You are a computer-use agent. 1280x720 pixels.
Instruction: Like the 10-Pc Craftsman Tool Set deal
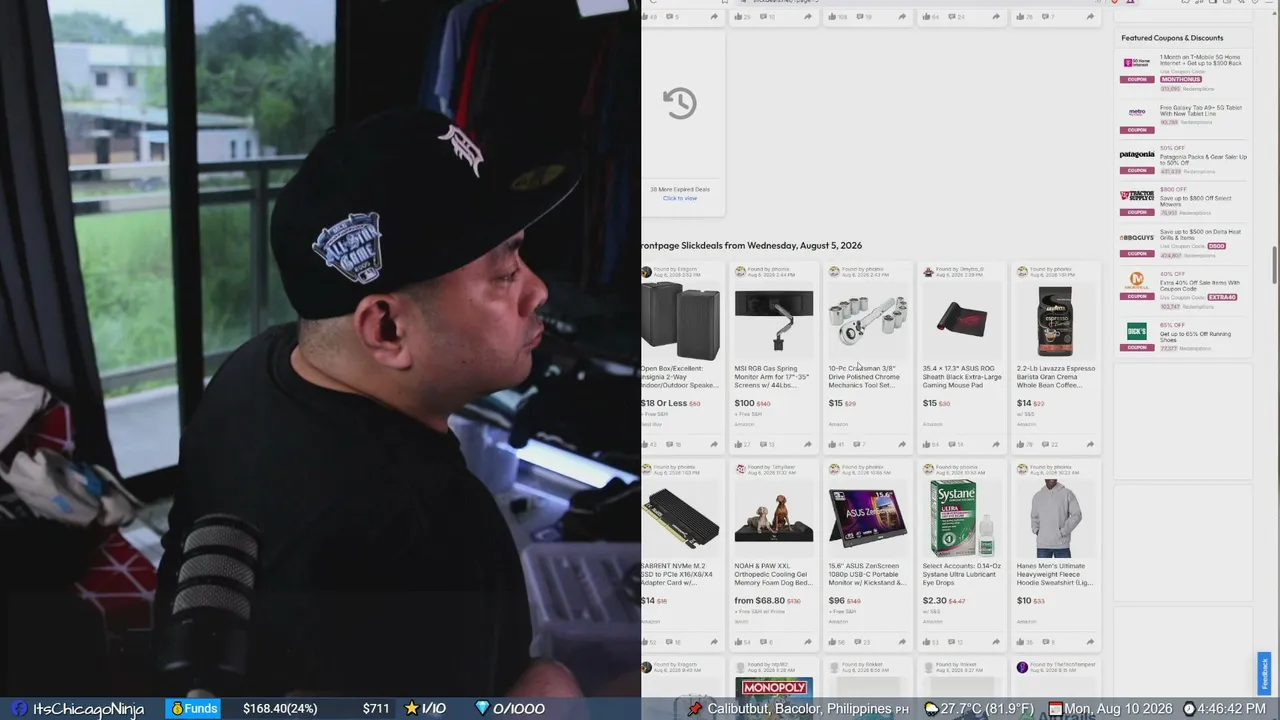coord(833,444)
